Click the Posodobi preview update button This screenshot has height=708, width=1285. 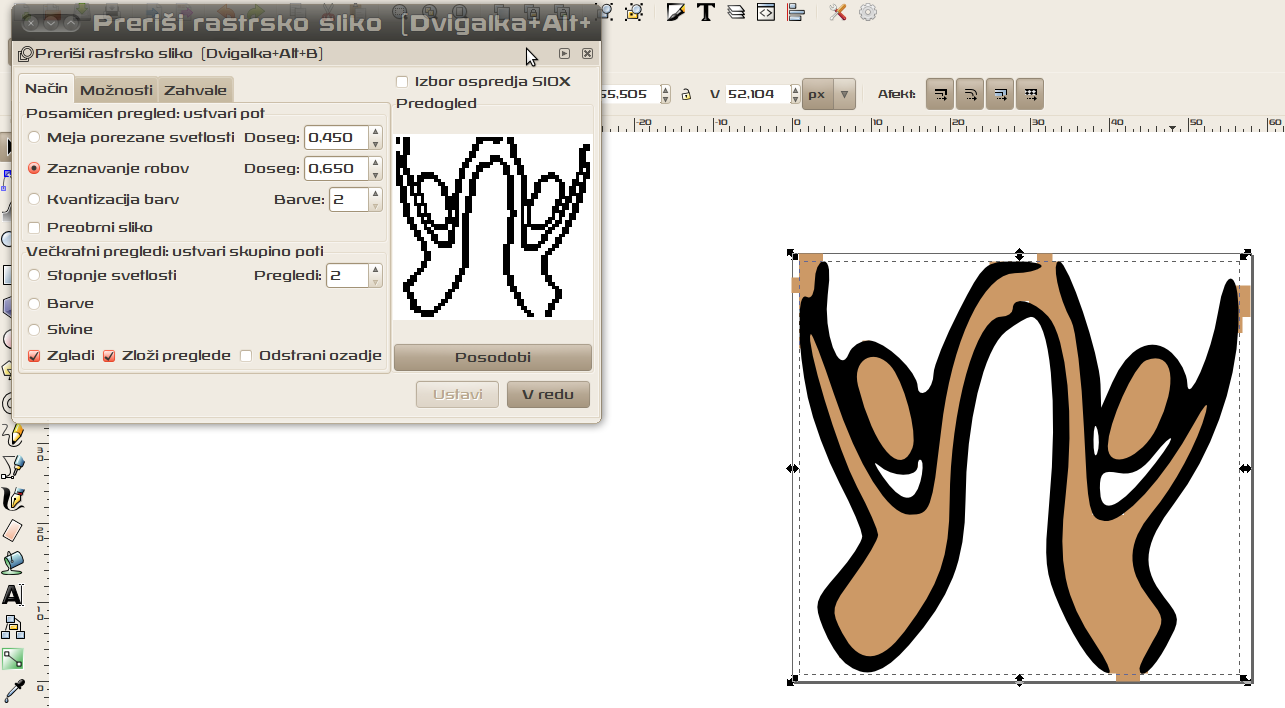(492, 357)
